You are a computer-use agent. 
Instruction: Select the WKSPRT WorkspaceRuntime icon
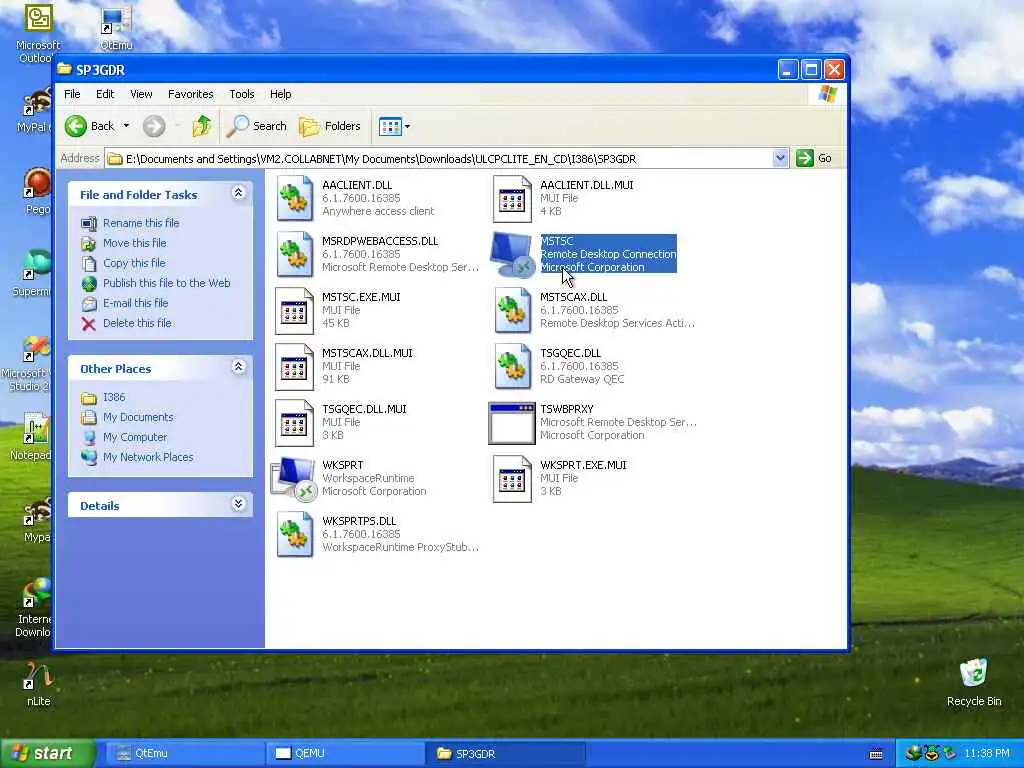(295, 479)
